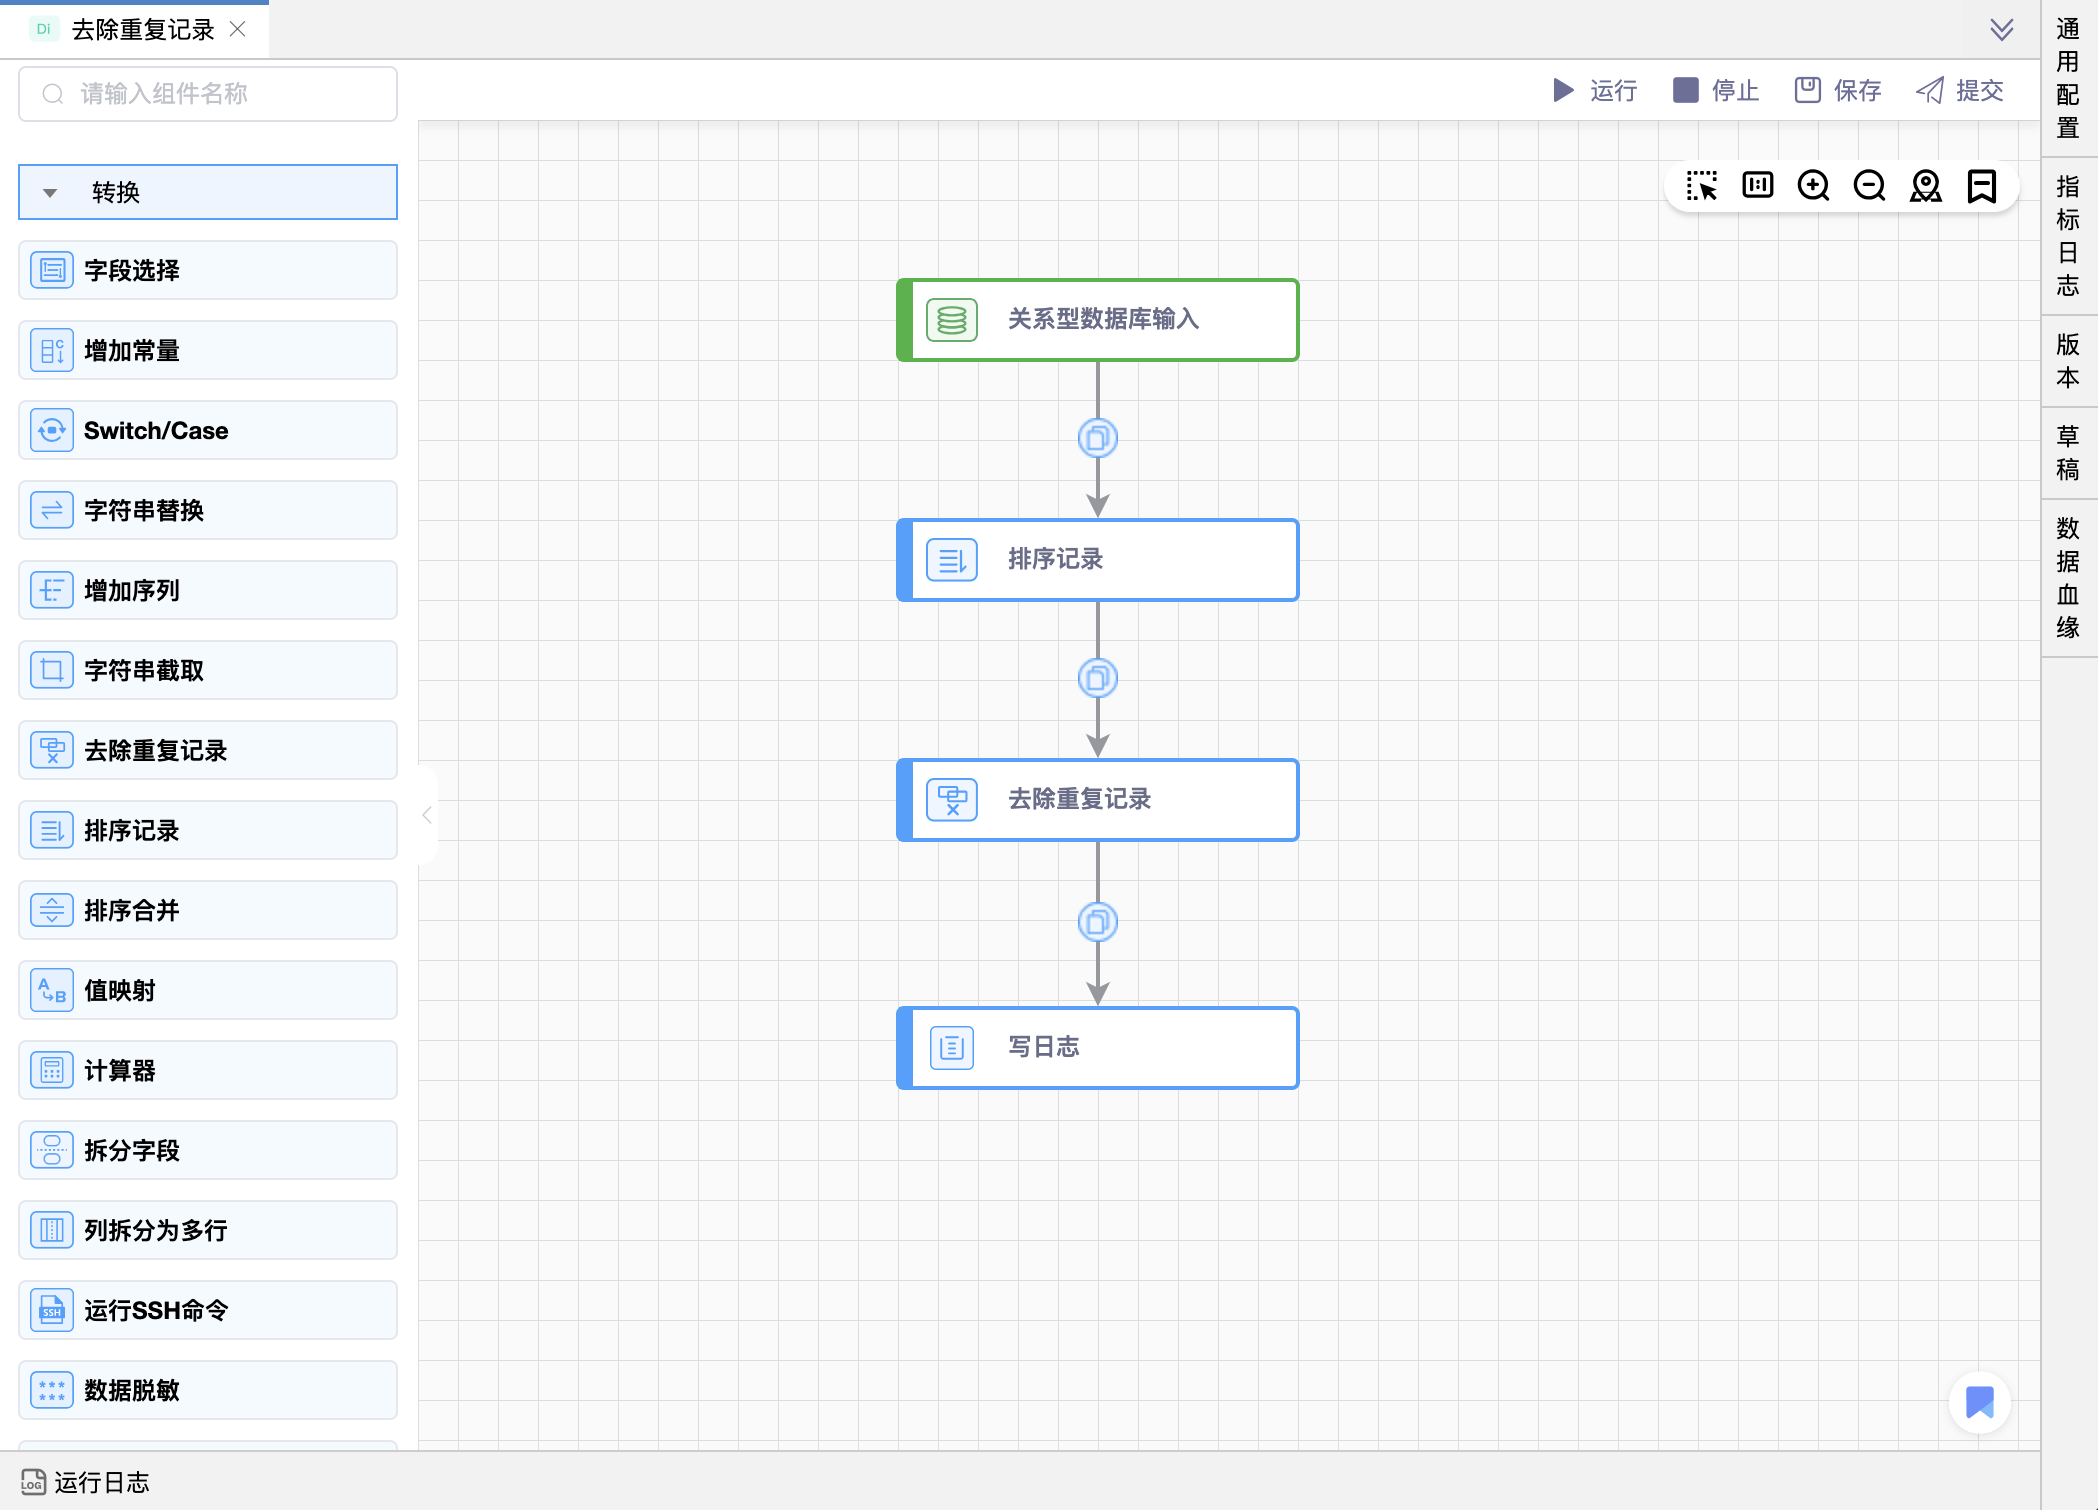Image resolution: width=2098 pixels, height=1510 pixels.
Task: Focus the 请输入组件名称 search field
Action: (208, 94)
